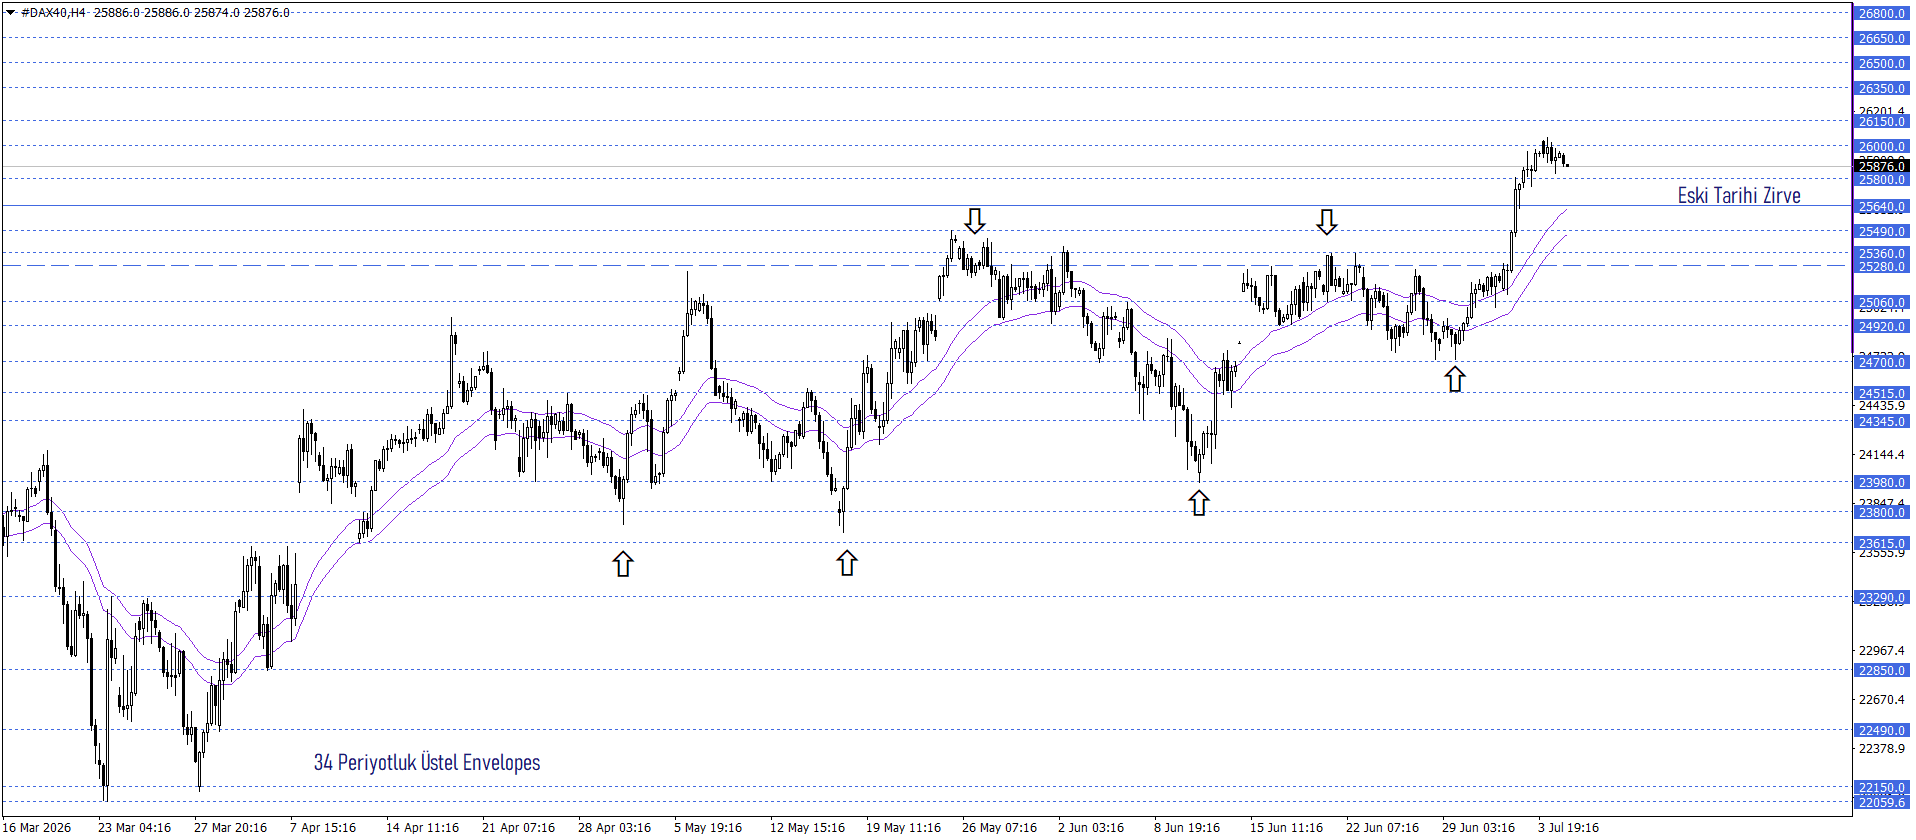This screenshot has width=1916, height=840.
Task: Click the '21 Apr 07:16' time axis label
Action: point(518,827)
